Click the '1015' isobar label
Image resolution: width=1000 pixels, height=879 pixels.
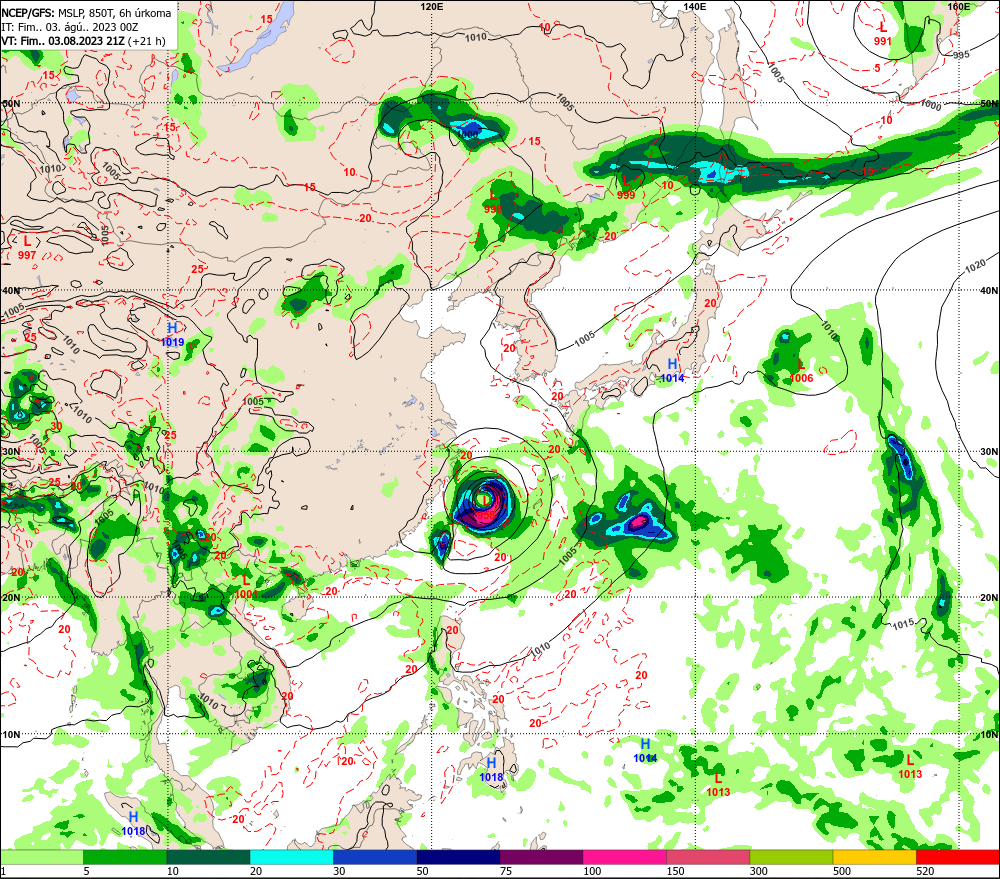point(902,624)
